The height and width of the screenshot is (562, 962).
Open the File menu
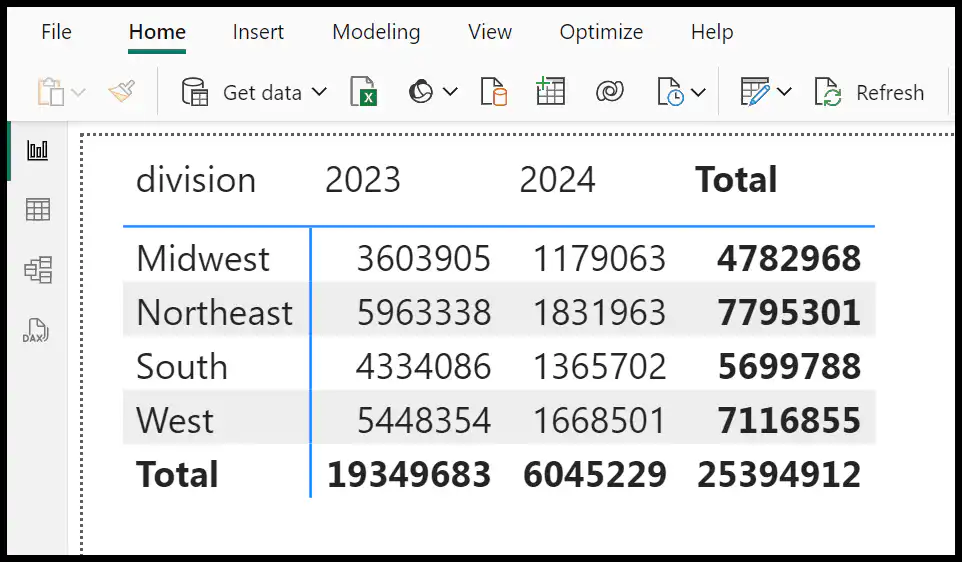(56, 31)
